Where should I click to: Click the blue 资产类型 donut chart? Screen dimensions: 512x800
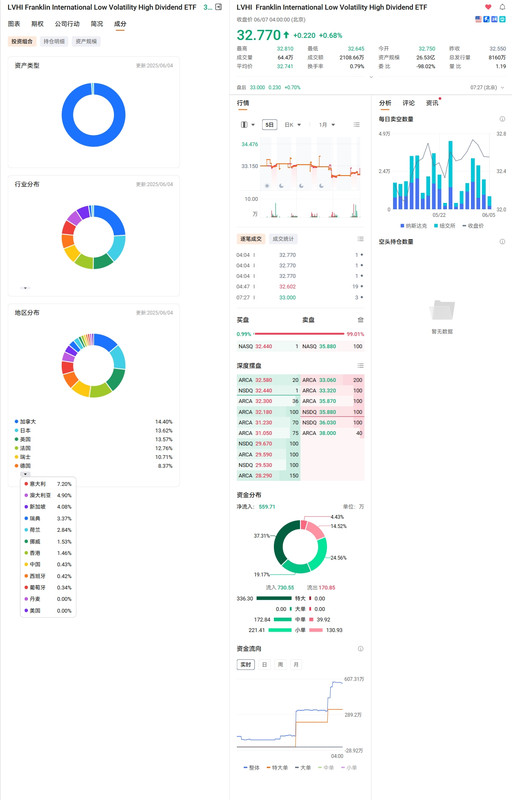(93, 114)
